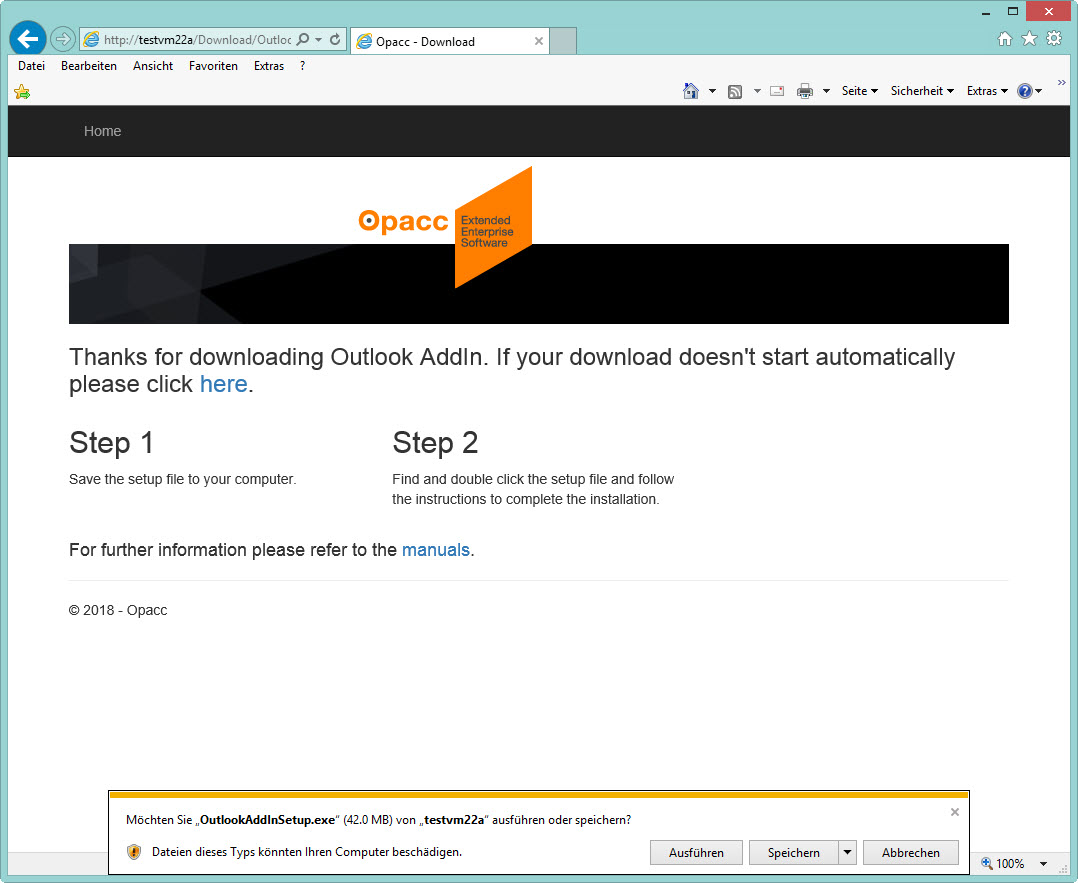Click the security shield warning icon

(x=134, y=852)
